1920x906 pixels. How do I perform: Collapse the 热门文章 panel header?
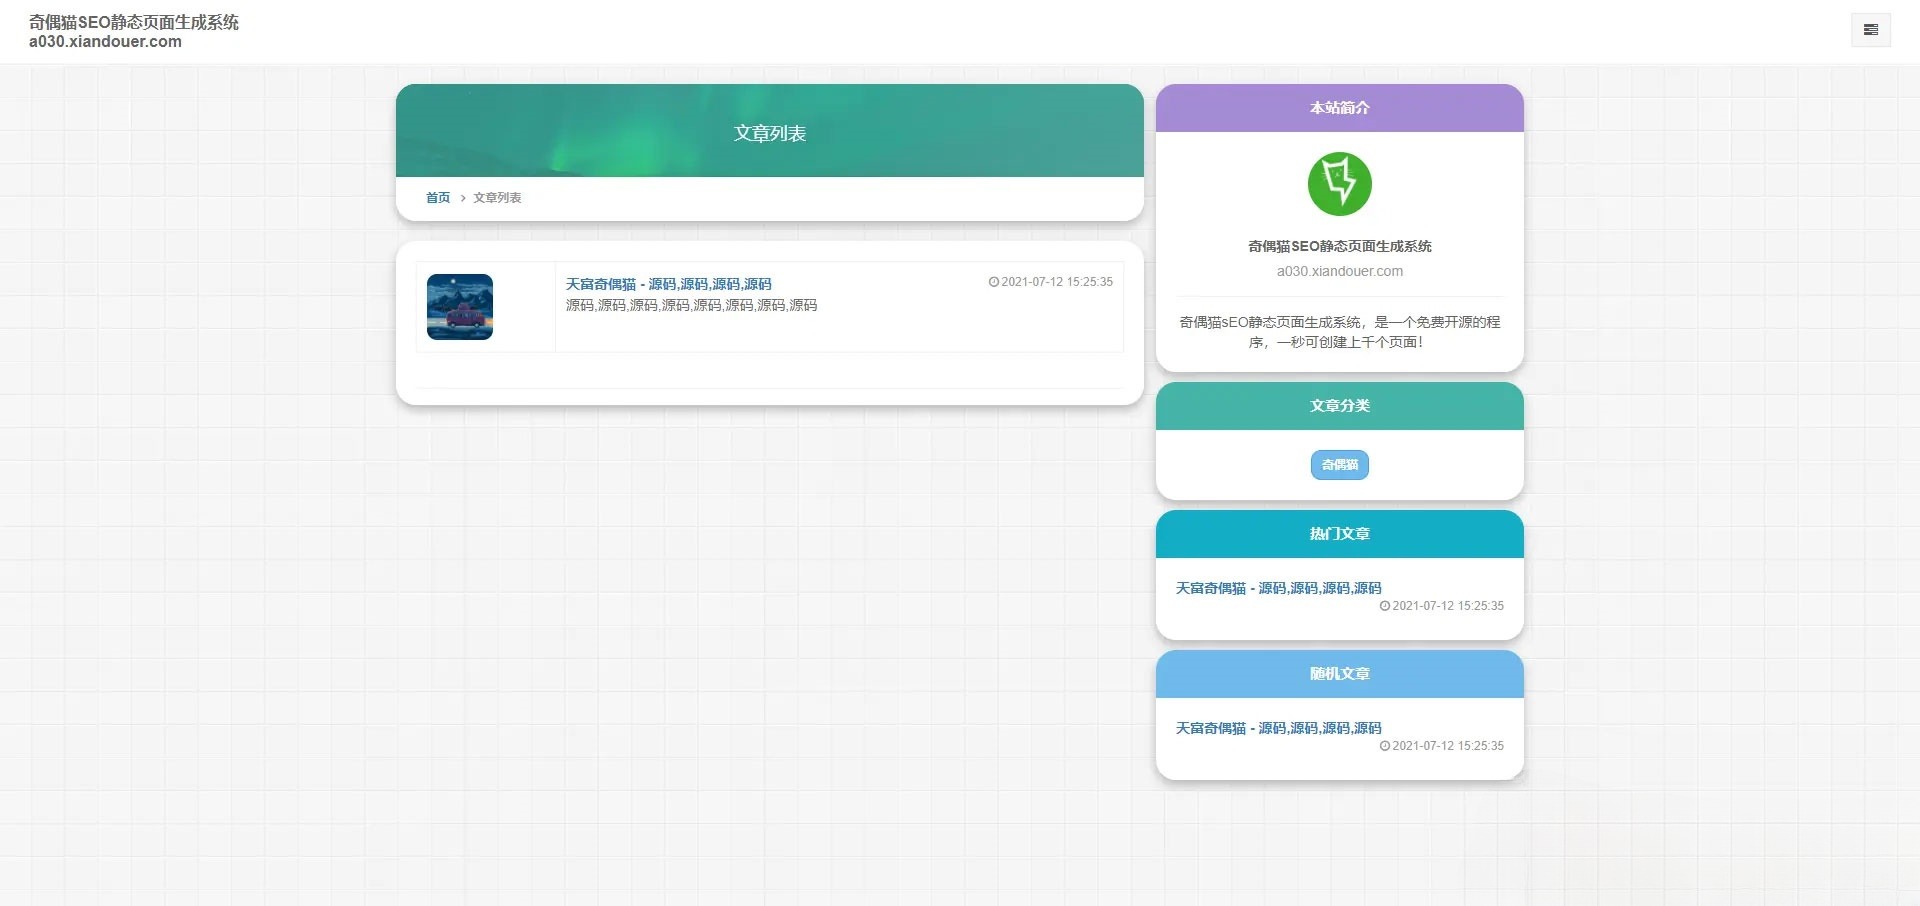(1340, 533)
